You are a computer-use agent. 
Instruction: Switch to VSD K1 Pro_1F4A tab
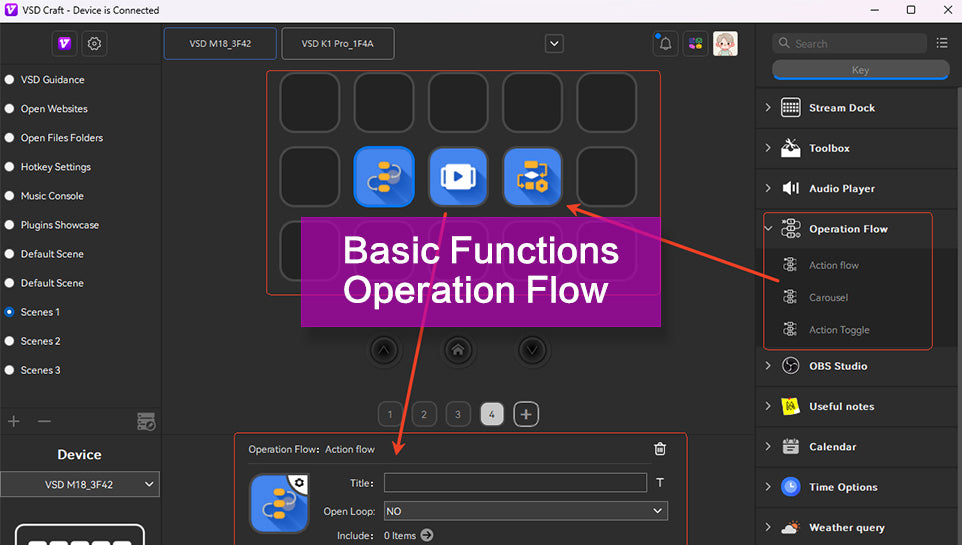(337, 44)
